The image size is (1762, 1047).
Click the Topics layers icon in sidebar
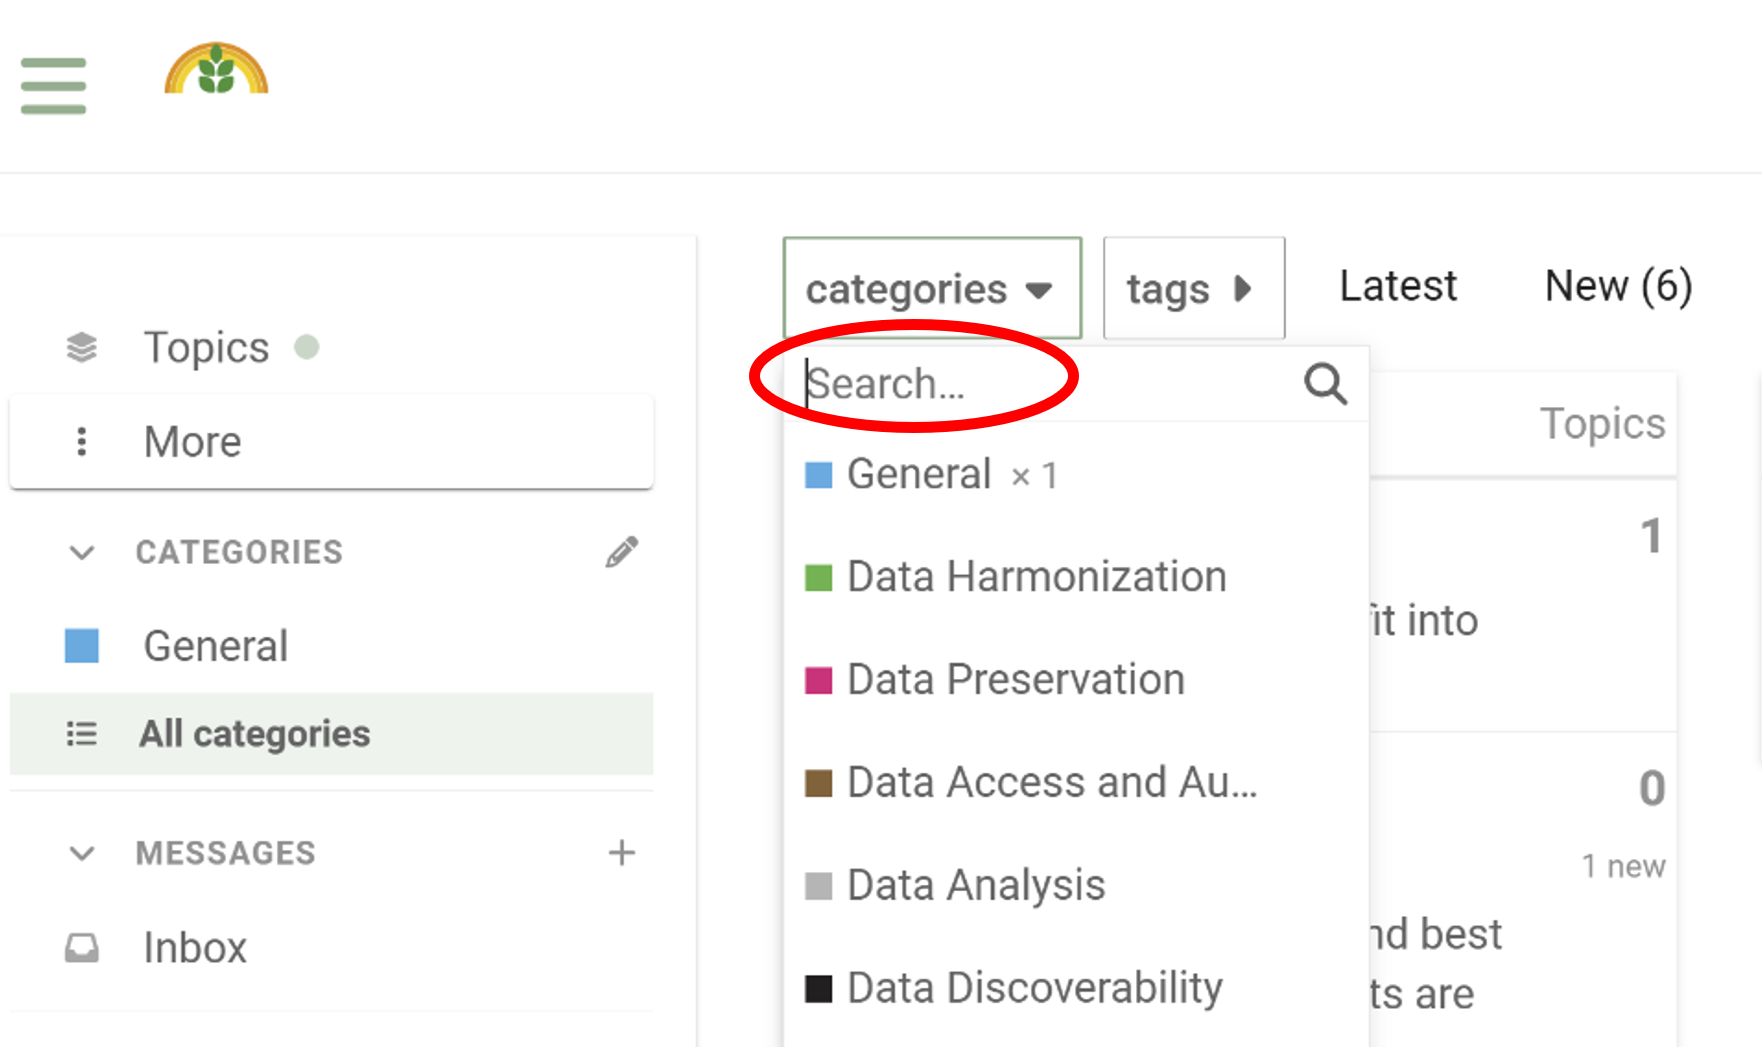tap(82, 347)
